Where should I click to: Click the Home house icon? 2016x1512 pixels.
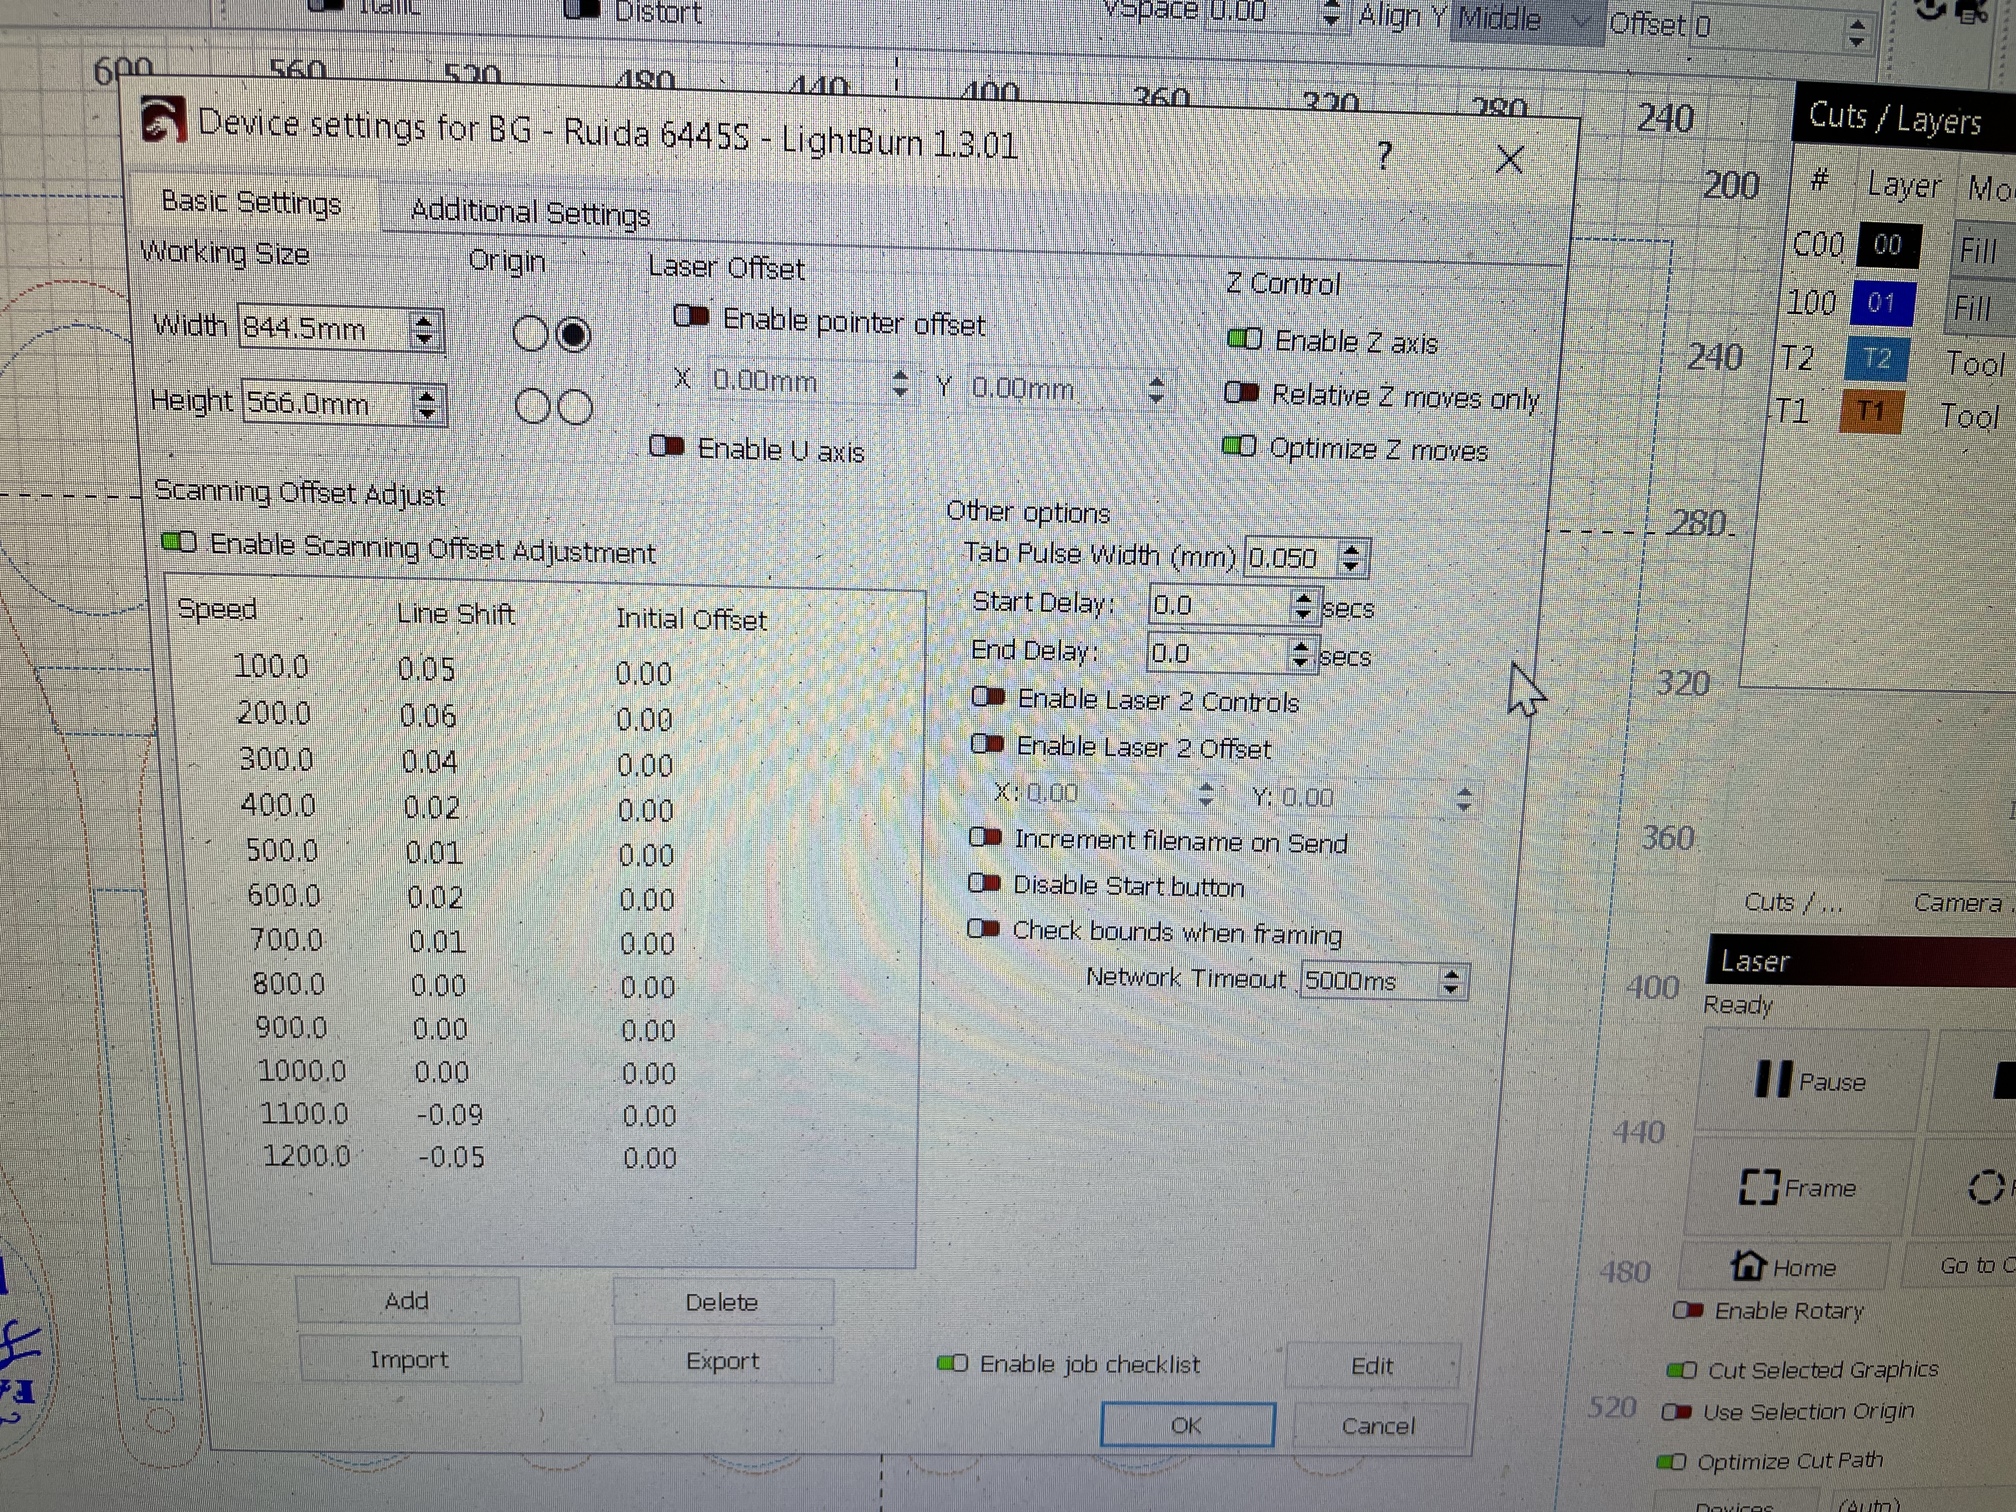point(1748,1264)
